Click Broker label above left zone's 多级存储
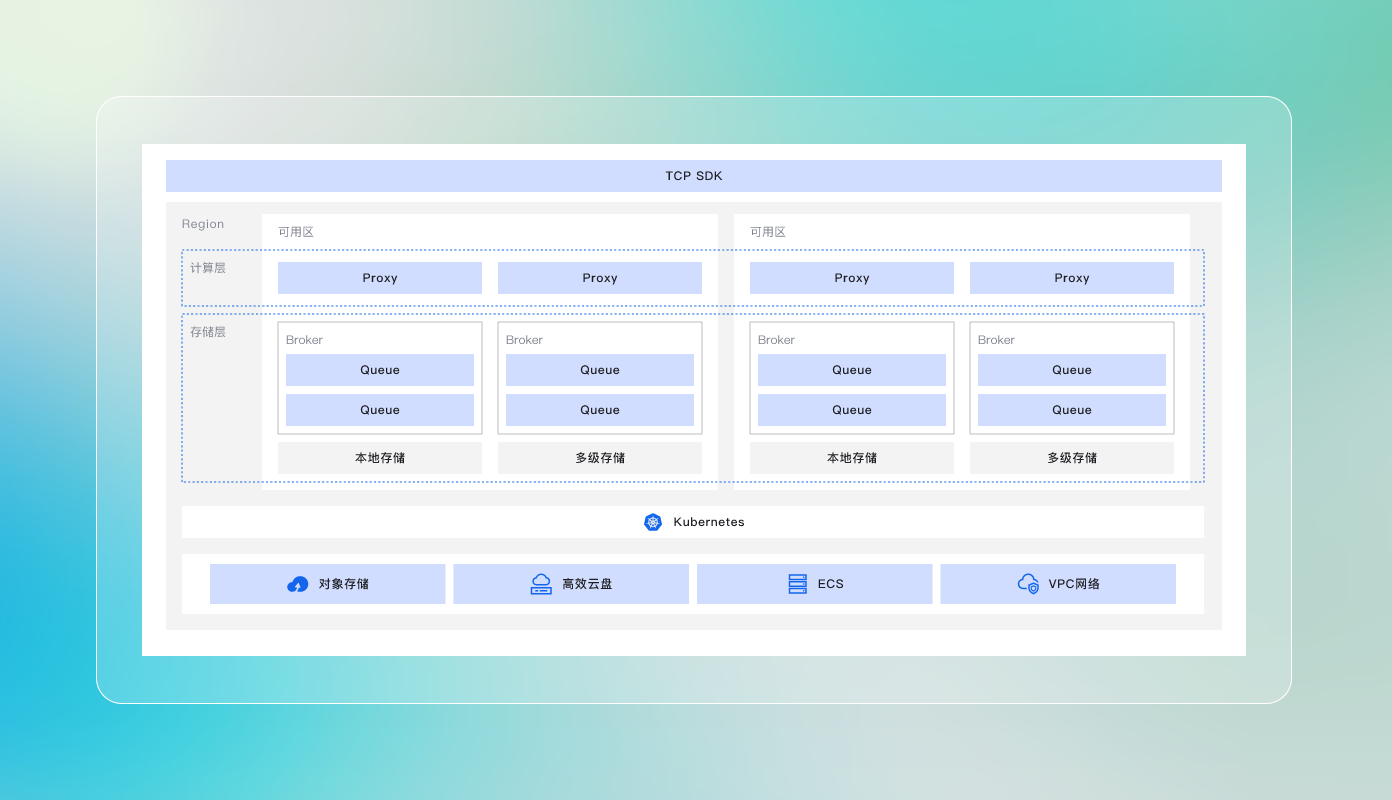1392x800 pixels. pyautogui.click(x=524, y=340)
